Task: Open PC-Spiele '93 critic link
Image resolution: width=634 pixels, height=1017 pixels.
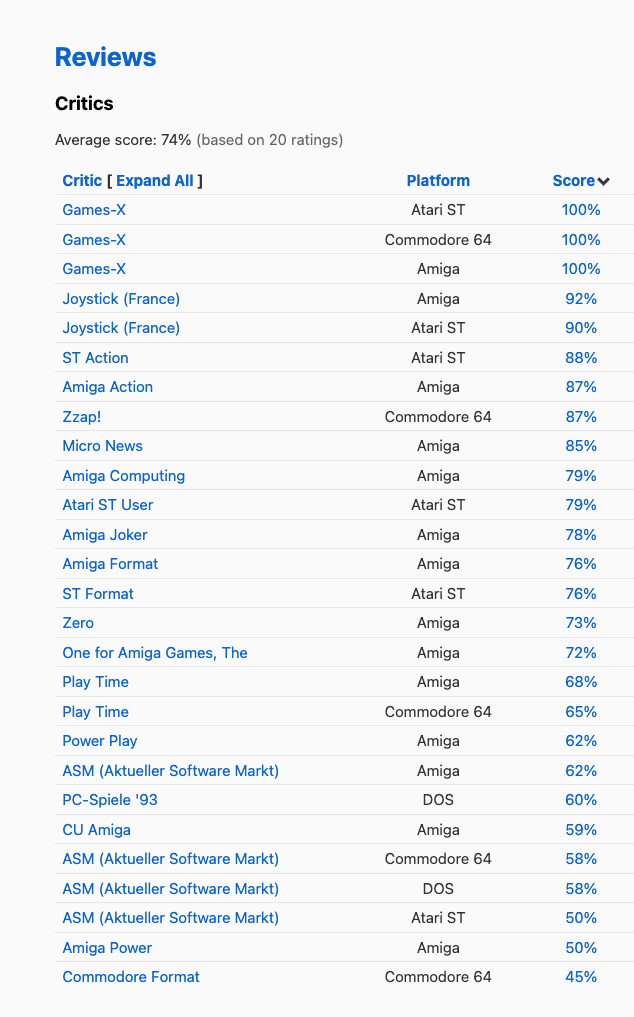Action: pos(110,800)
